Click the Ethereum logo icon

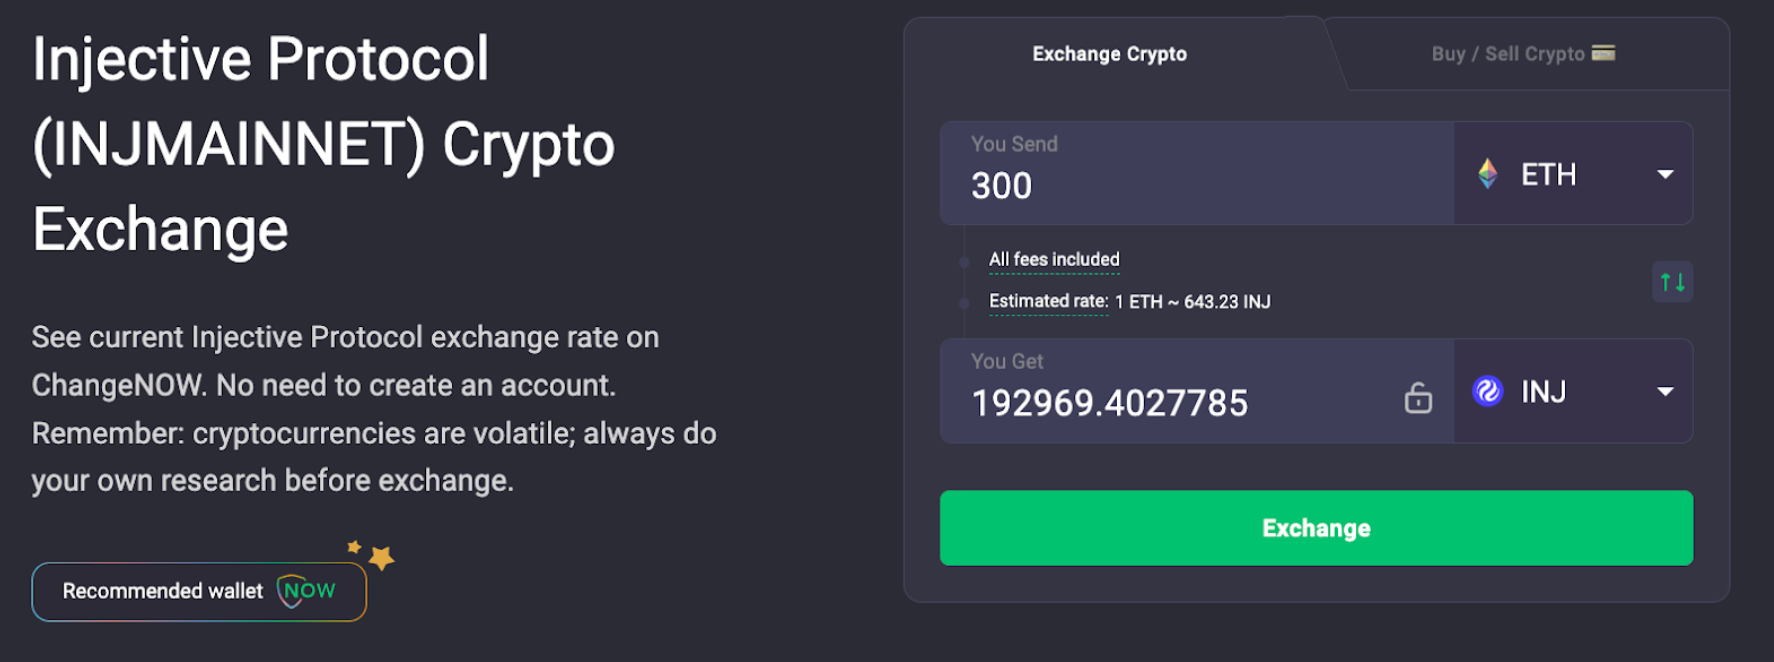click(1489, 173)
